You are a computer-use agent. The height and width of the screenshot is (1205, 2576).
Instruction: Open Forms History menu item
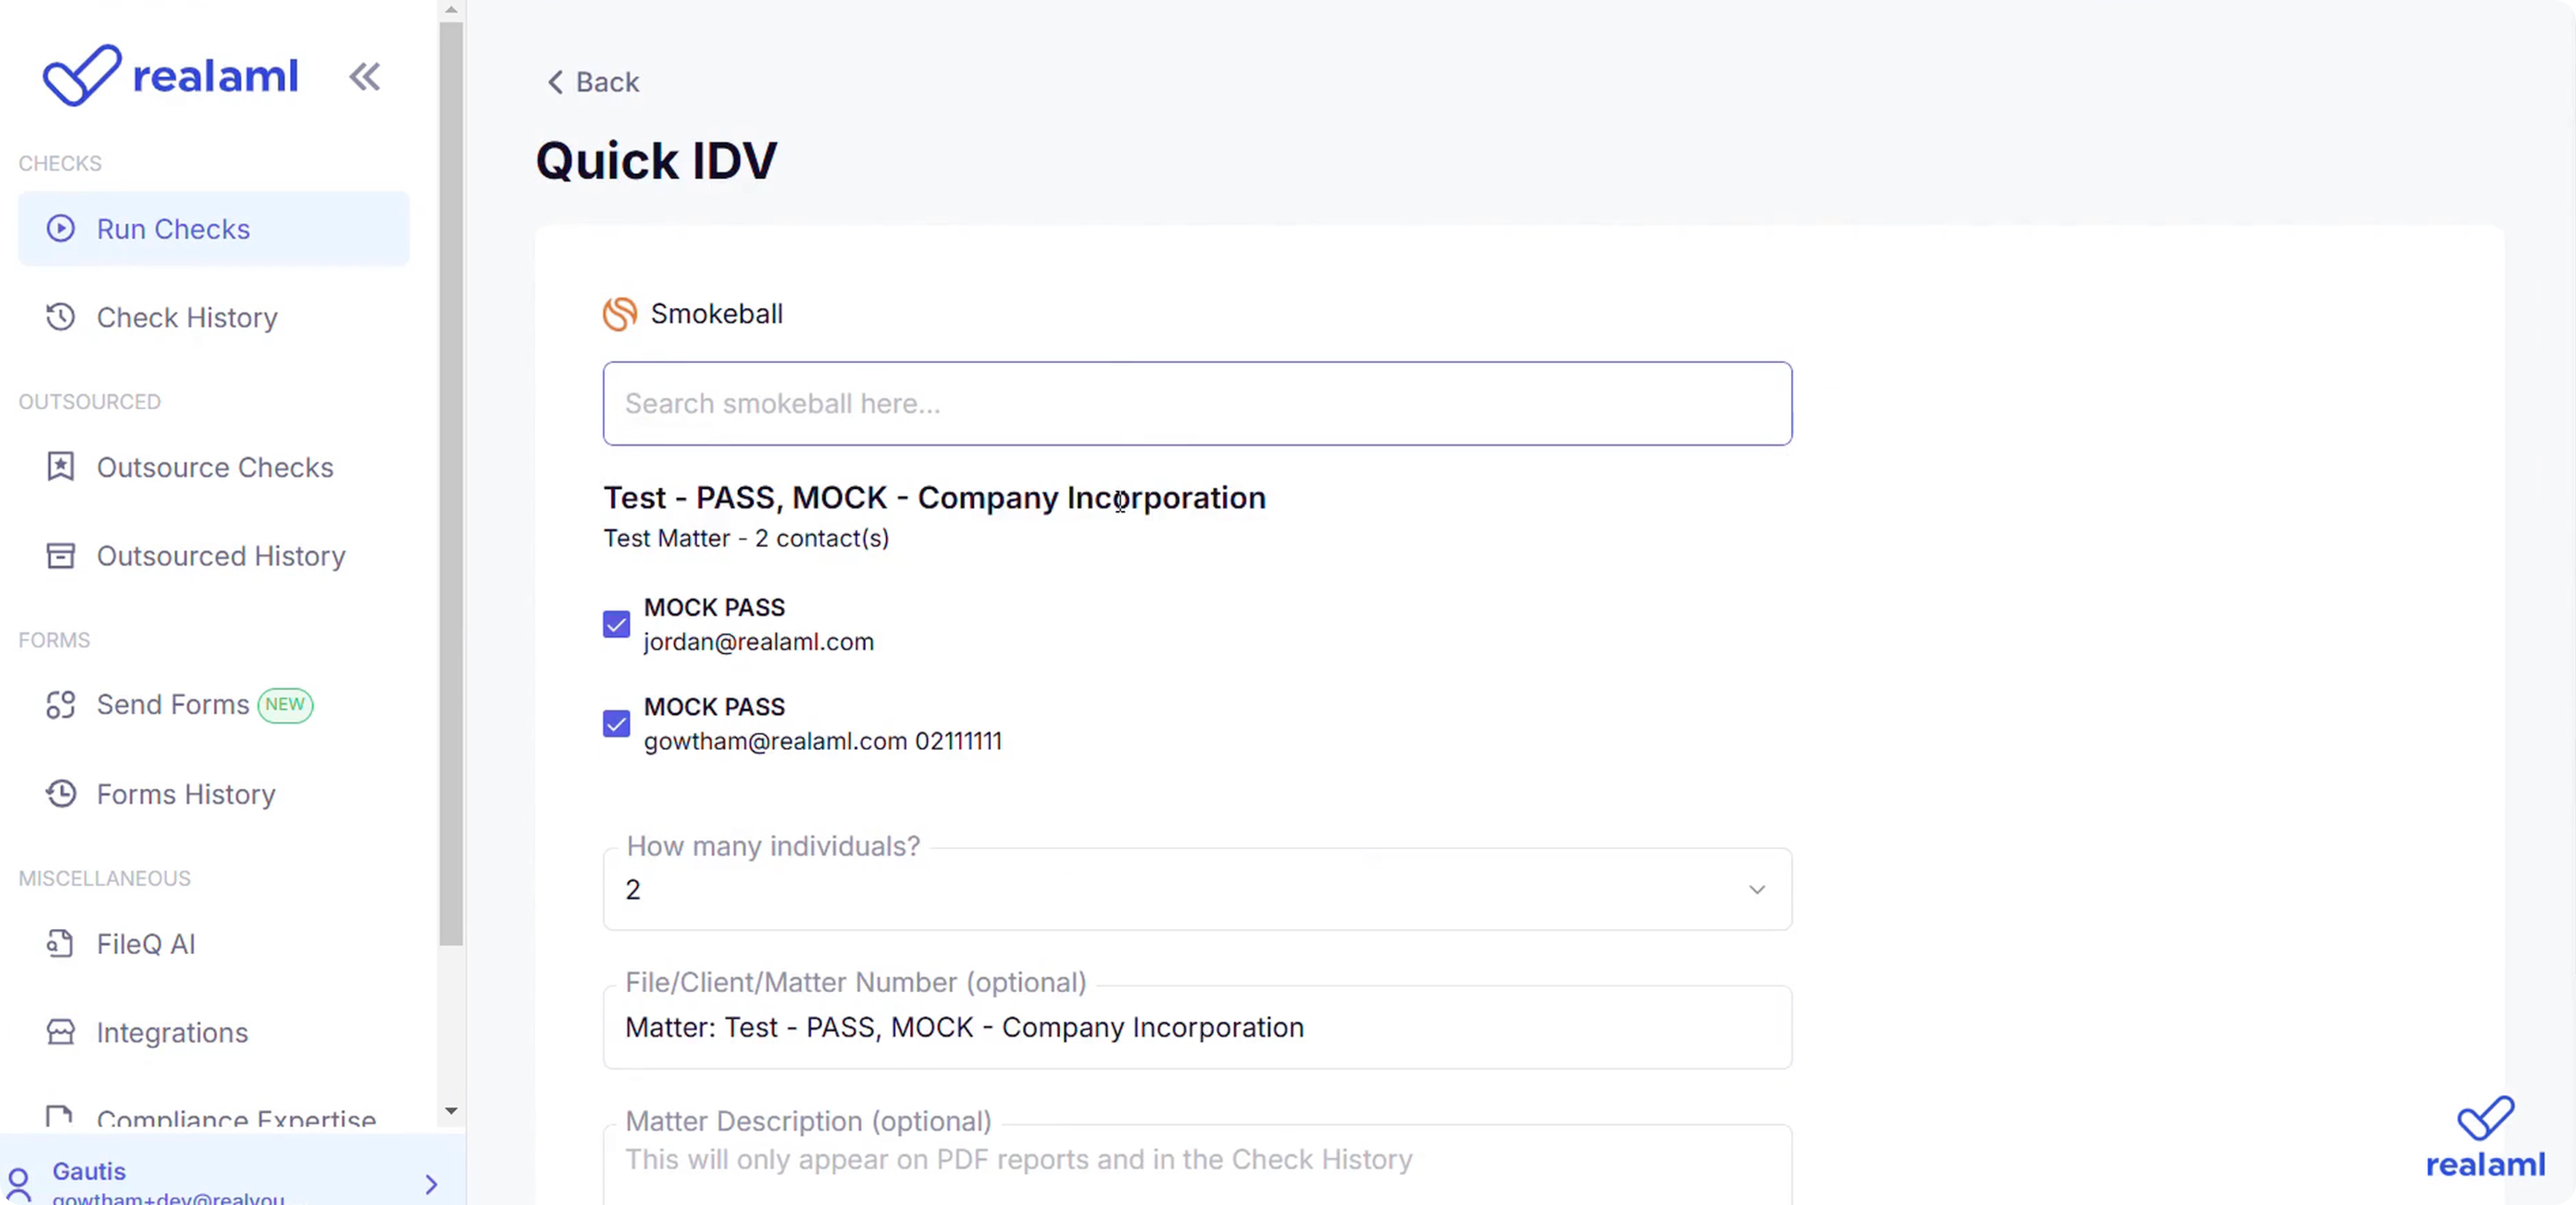pos(186,794)
